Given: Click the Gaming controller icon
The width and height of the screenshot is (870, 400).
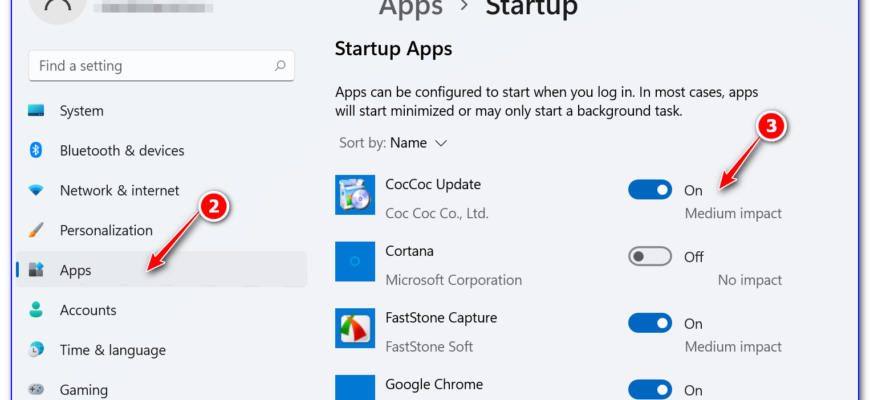Looking at the screenshot, I should (x=36, y=389).
